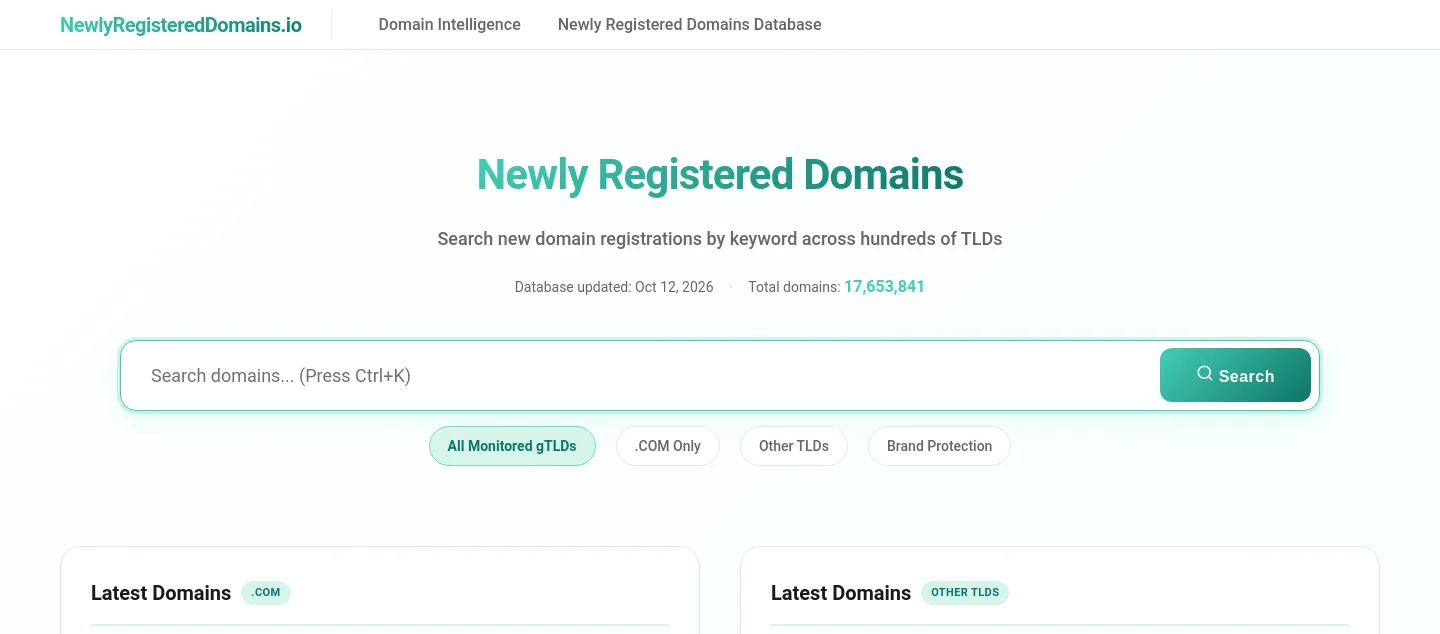Click the .COM badge beside Latest Domains
Image resolution: width=1440 pixels, height=634 pixels.
(266, 593)
